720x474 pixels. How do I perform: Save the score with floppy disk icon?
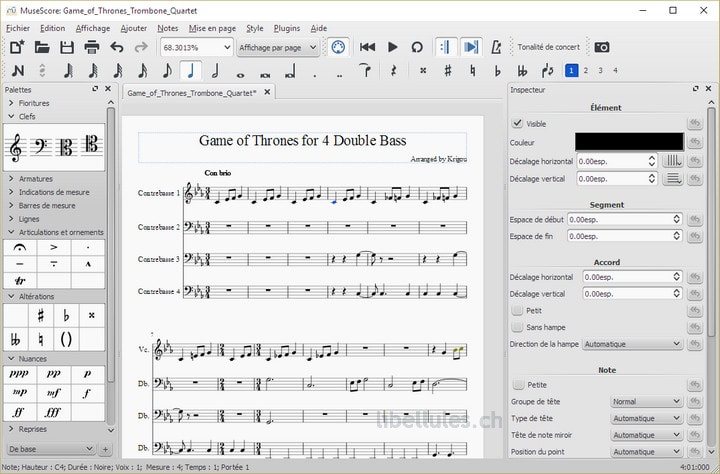point(67,47)
